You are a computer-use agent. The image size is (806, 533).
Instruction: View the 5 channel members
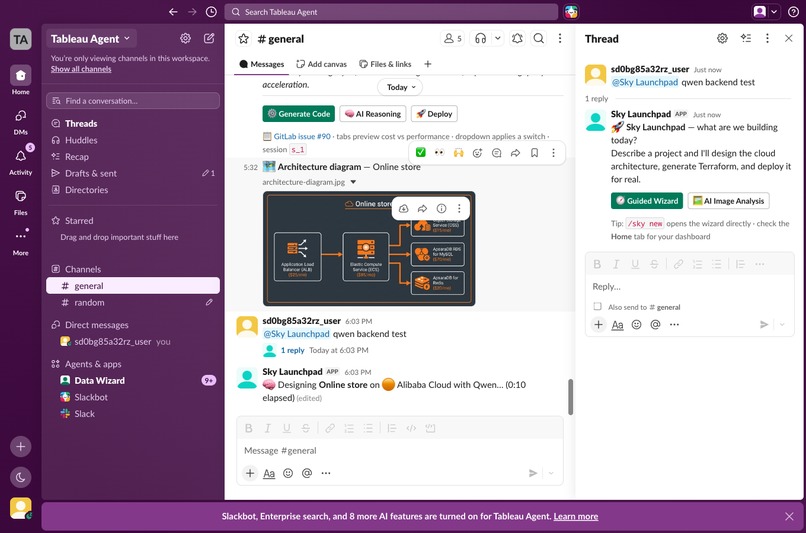(x=453, y=39)
